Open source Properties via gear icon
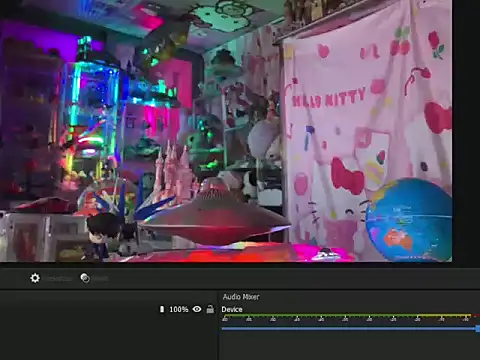Screen dimensions: 480x360 point(35,278)
